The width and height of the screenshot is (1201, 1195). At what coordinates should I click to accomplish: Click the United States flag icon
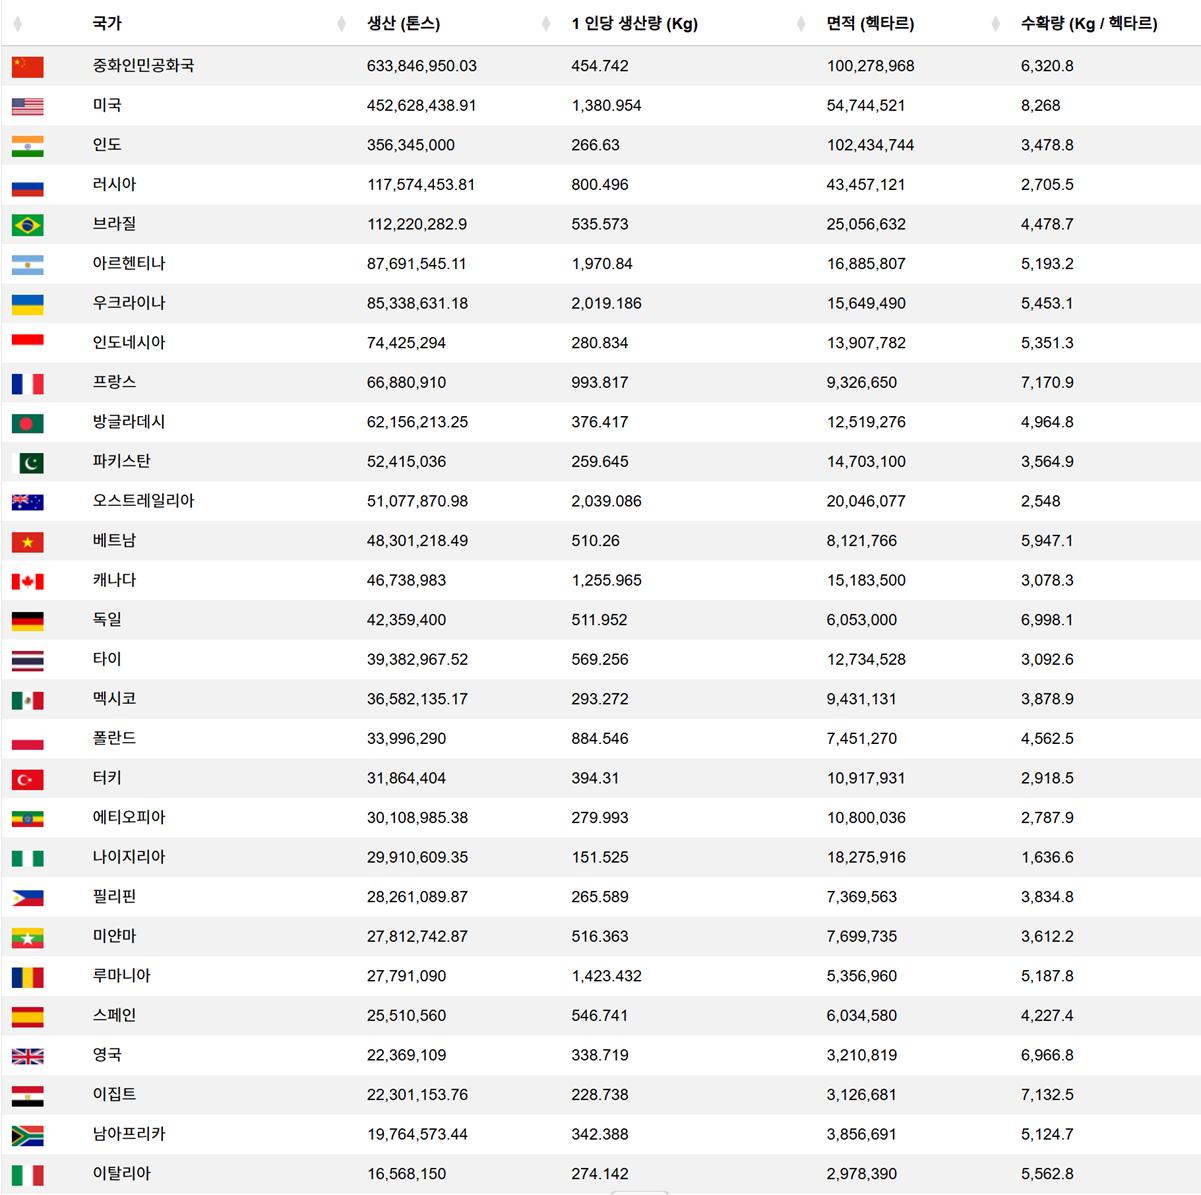coord(27,106)
